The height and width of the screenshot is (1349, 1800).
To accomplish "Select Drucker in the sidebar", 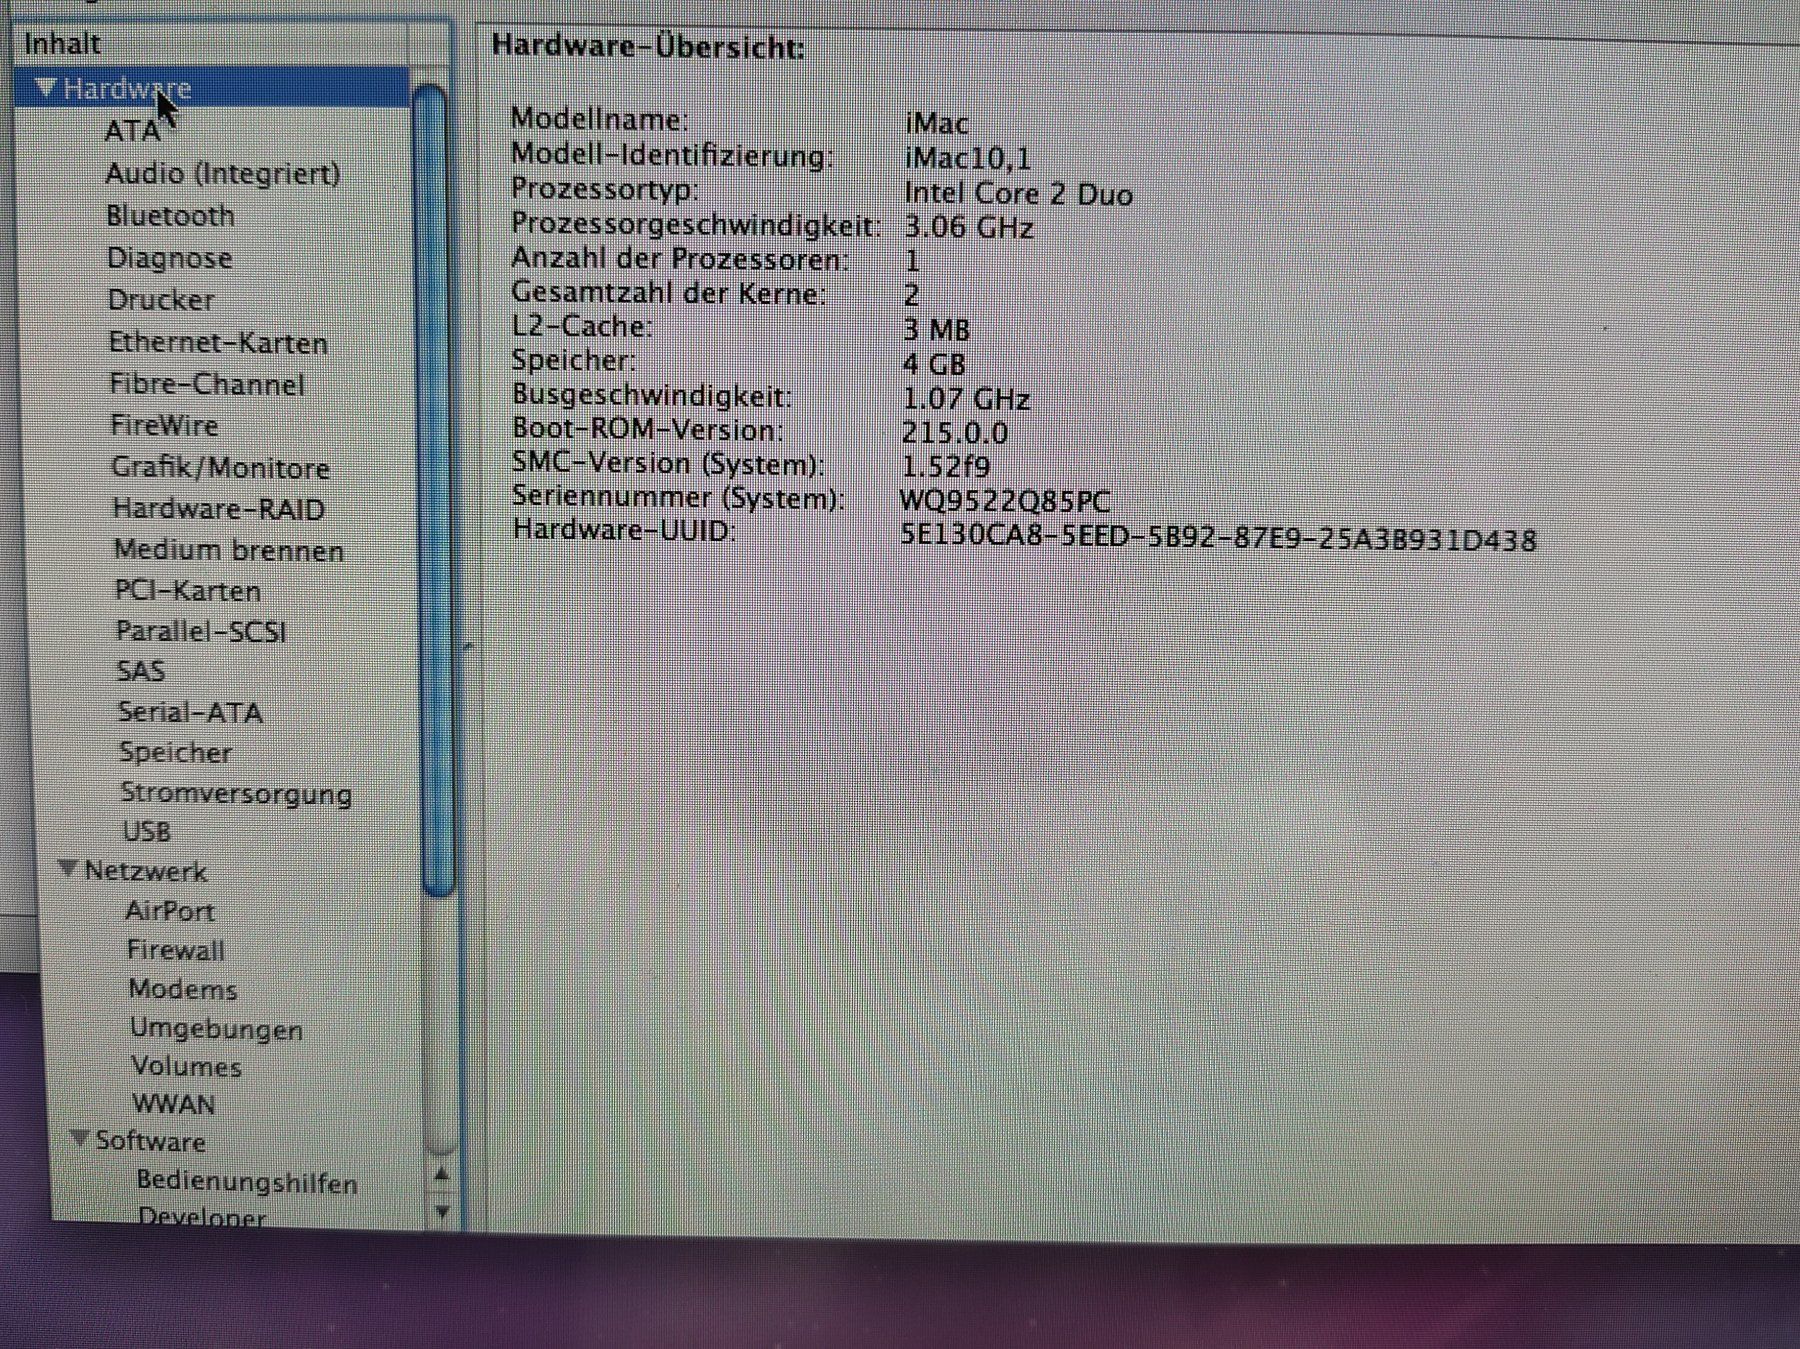I will [x=161, y=300].
